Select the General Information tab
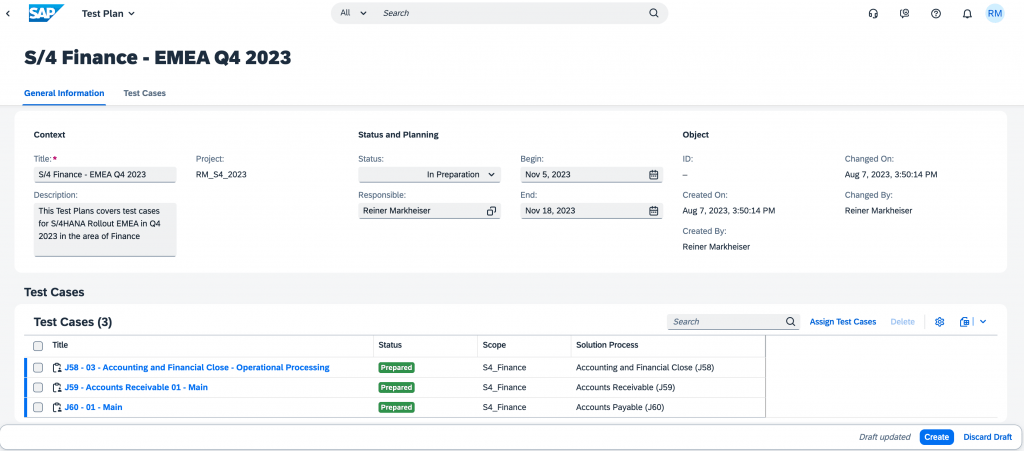The width and height of the screenshot is (1024, 451). coord(64,93)
